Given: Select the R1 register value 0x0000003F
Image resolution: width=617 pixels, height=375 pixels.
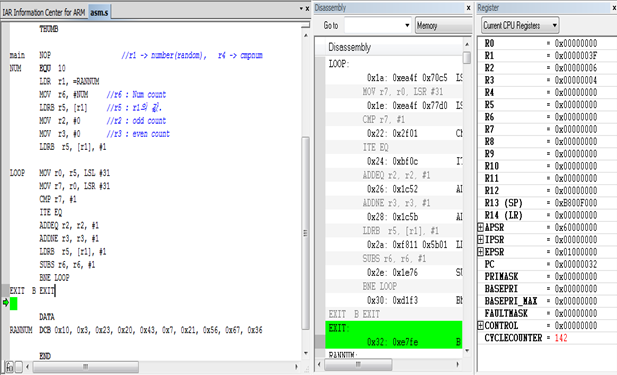Looking at the screenshot, I should (576, 55).
